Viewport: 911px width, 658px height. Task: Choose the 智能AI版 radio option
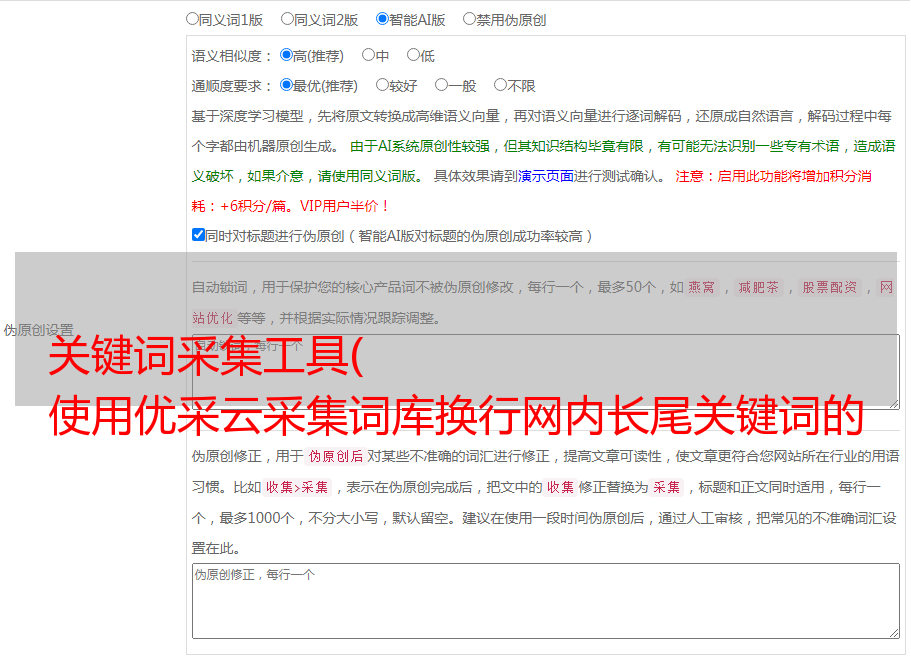coord(382,19)
